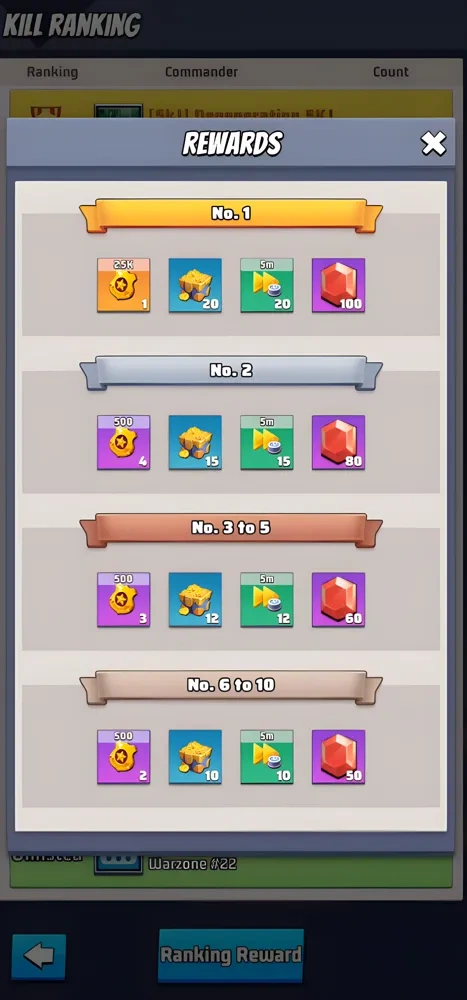The width and height of the screenshot is (467, 1000).
Task: Tap the 25K badge reward in No. 1
Action: 124,285
